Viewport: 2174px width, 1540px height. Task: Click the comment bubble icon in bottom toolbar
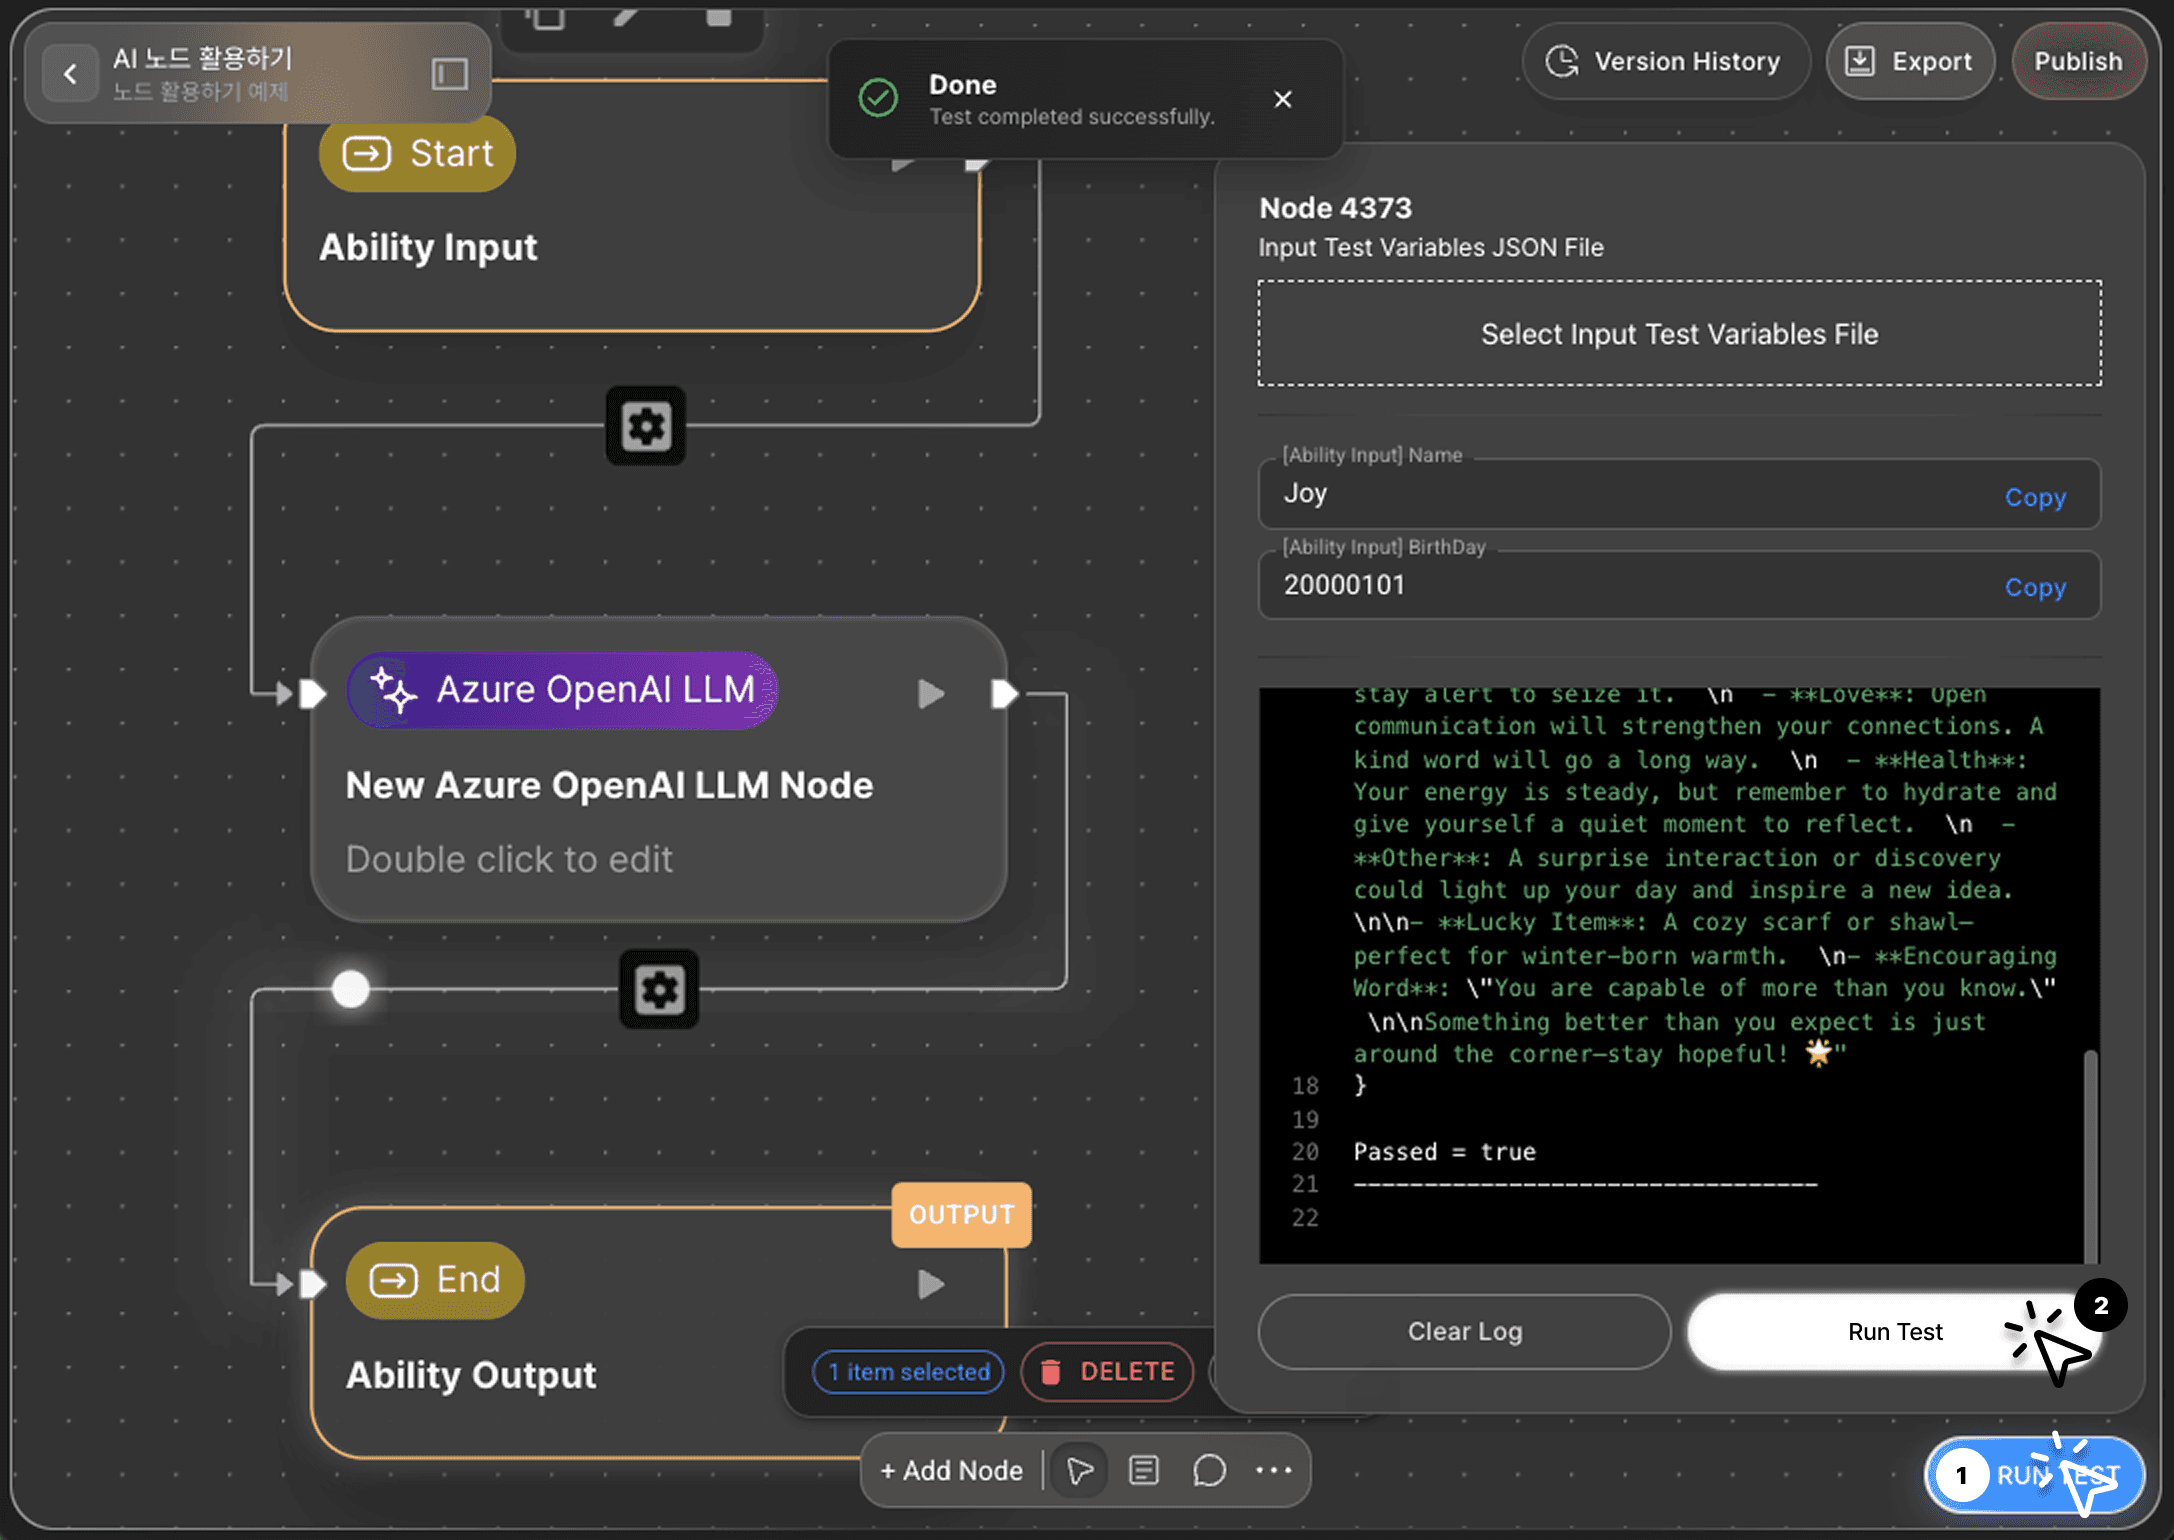tap(1209, 1470)
